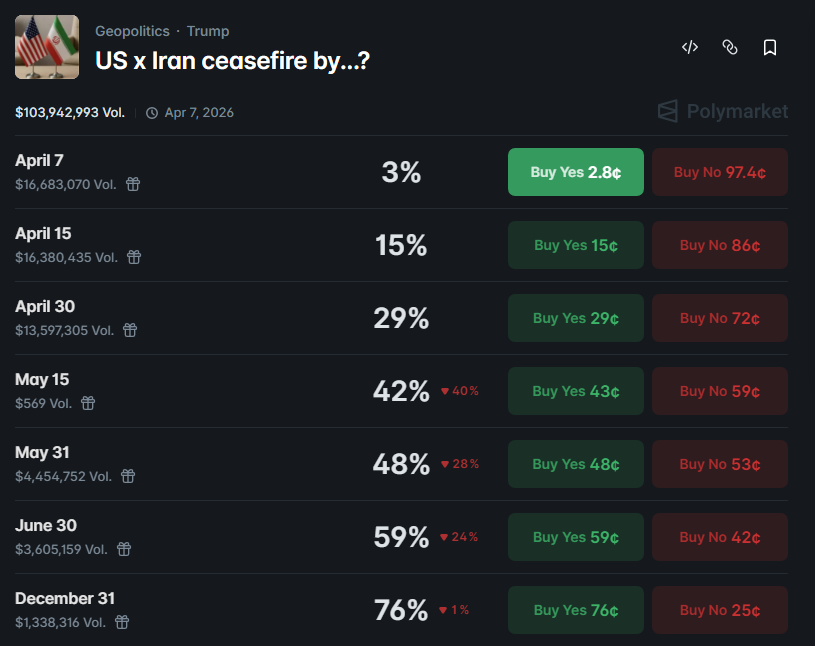This screenshot has height=646, width=815.
Task: Buy Yes at 2.8¢ for April 7
Action: (575, 172)
